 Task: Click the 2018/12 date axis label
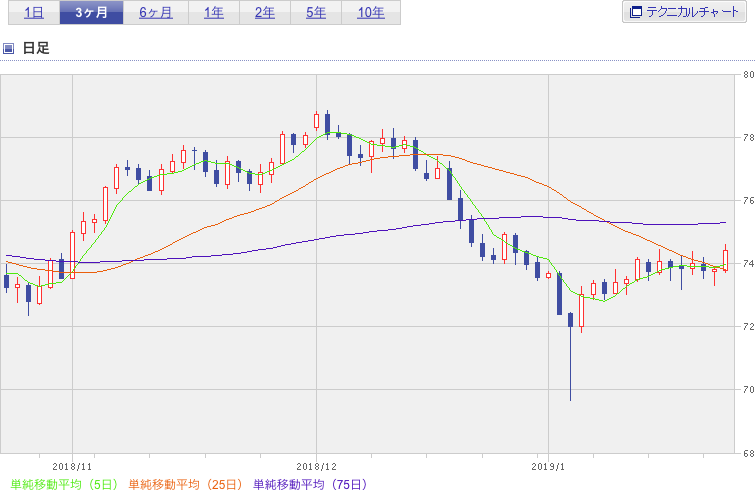[316, 467]
